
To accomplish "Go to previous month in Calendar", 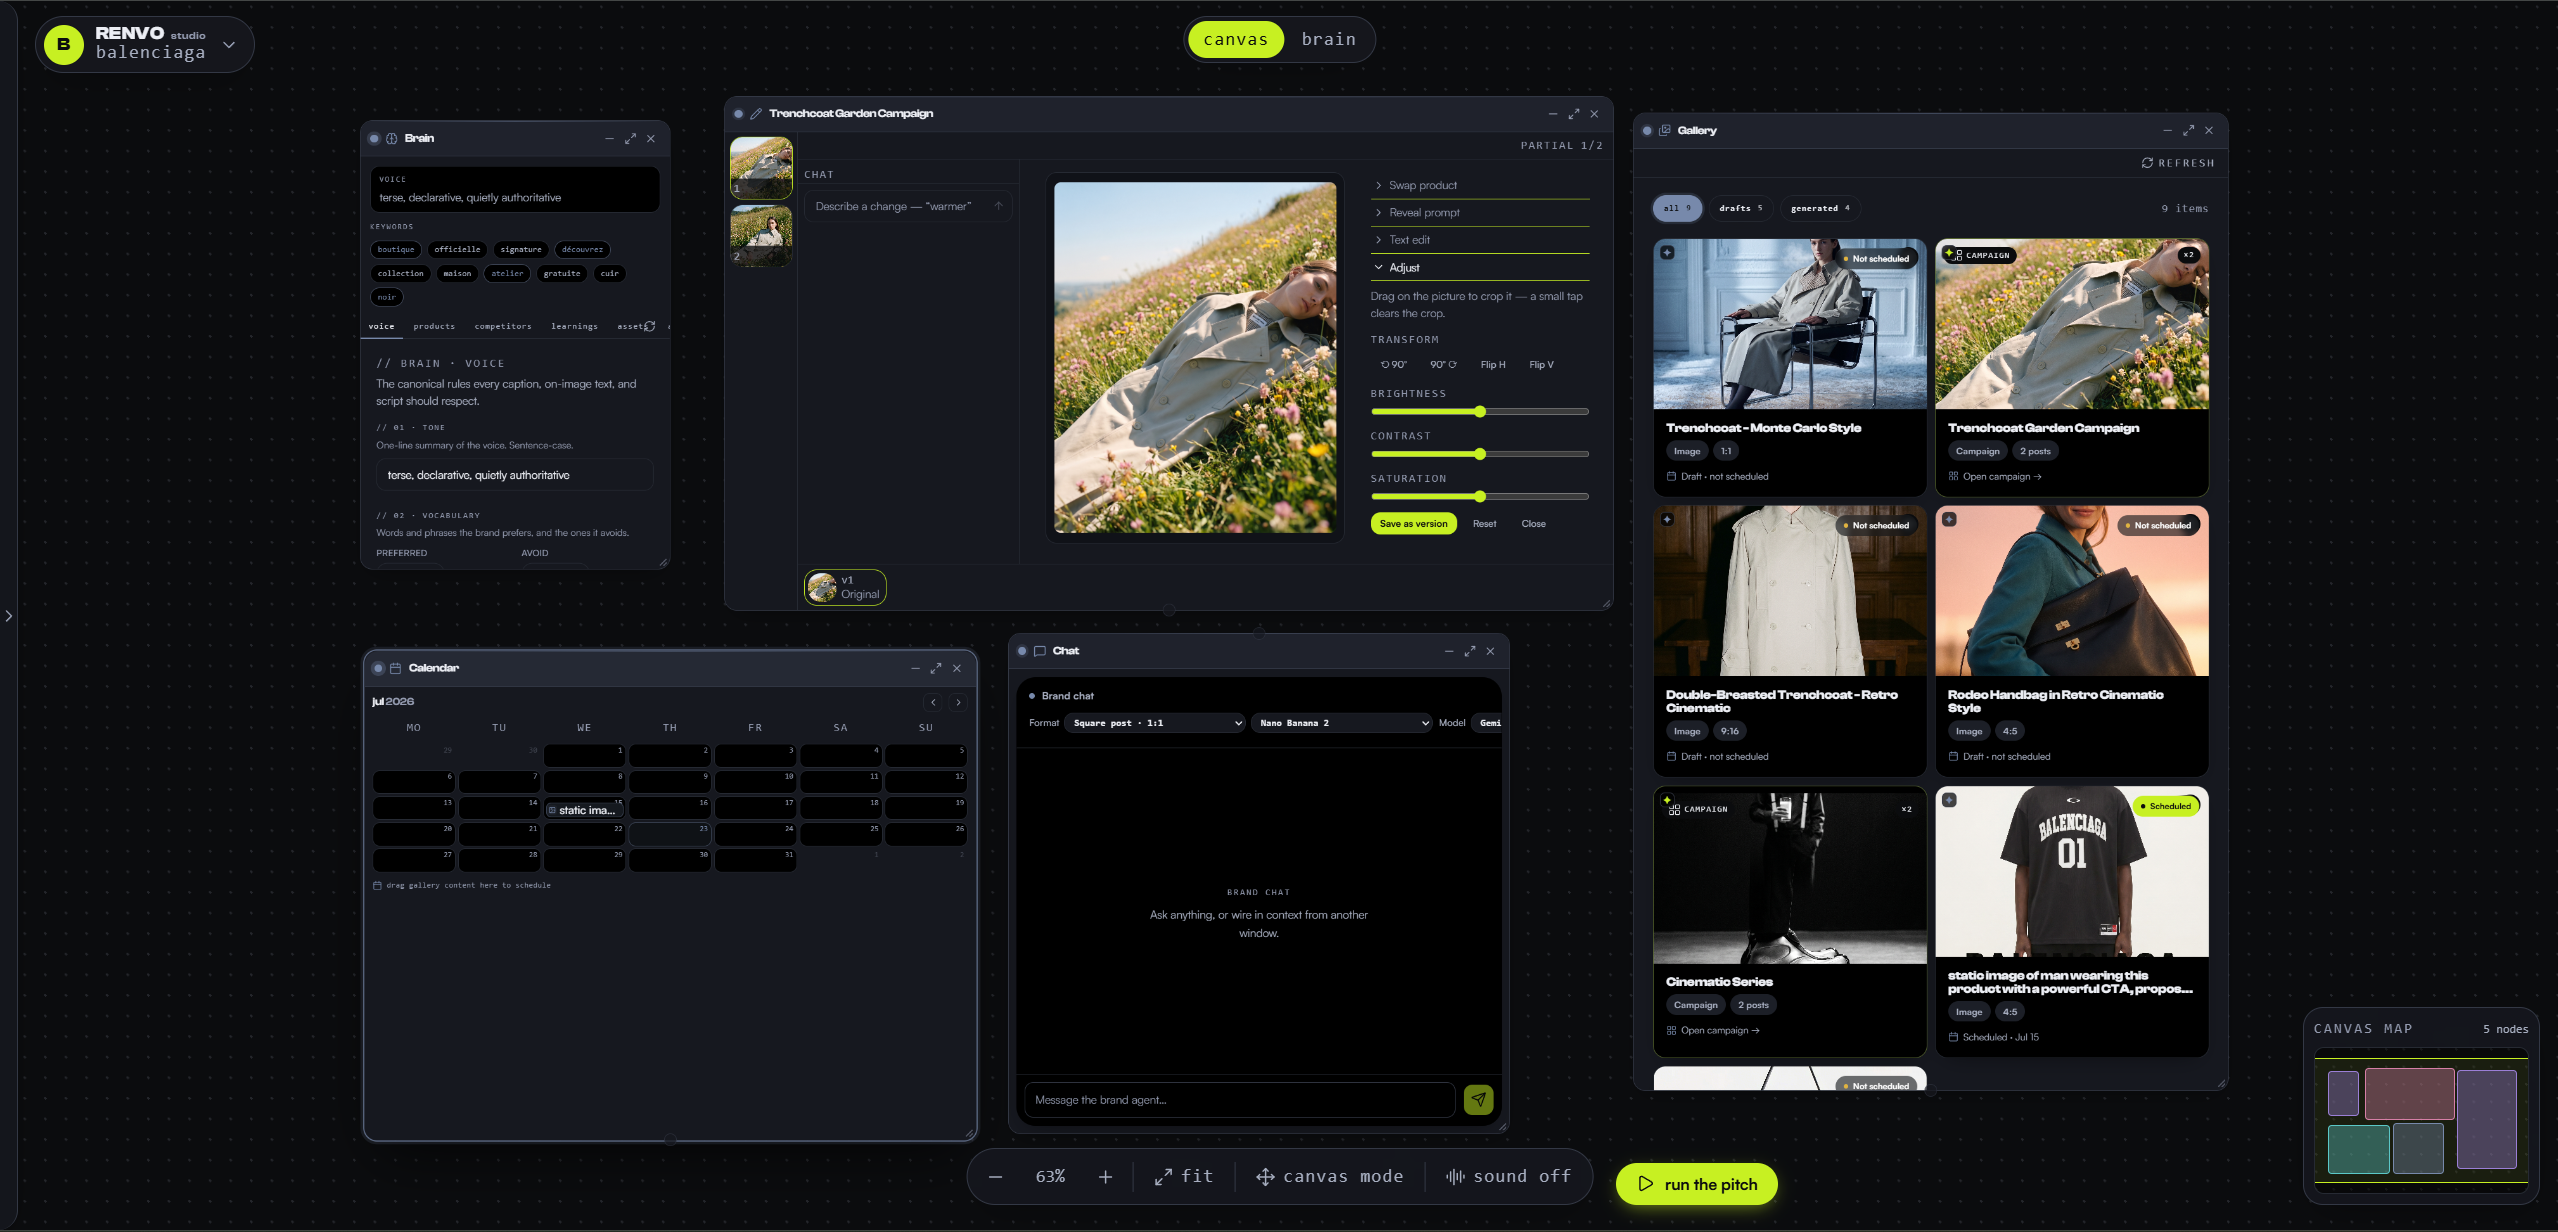I will 933,703.
